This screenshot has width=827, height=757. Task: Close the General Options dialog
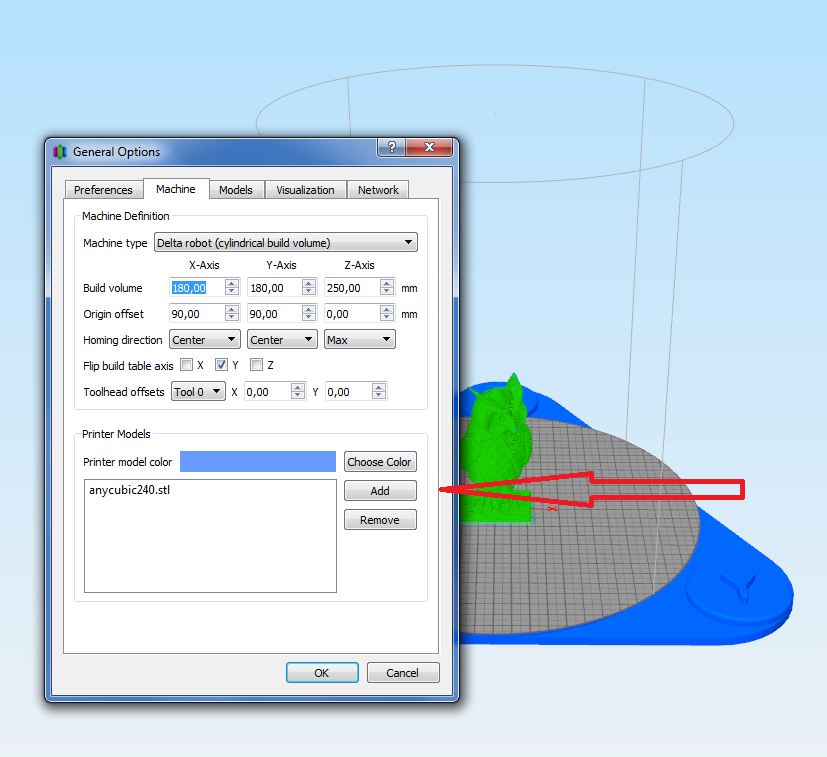(x=429, y=147)
